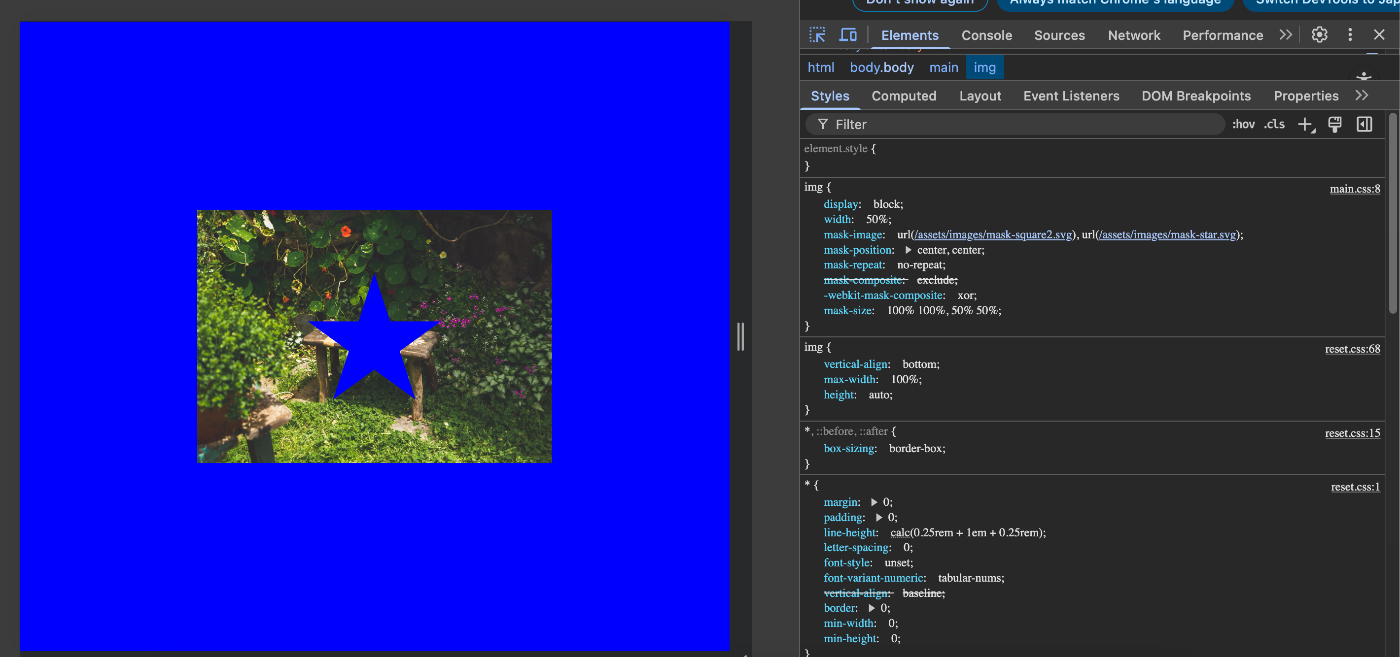Open the Sources tab
Image resolution: width=1400 pixels, height=657 pixels.
coord(1059,35)
